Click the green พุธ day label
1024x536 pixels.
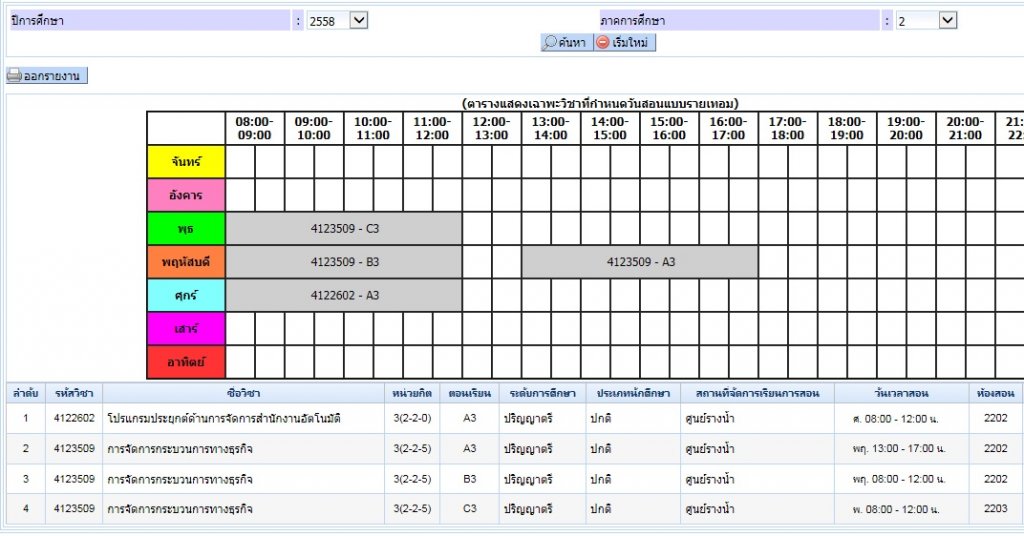pyautogui.click(x=186, y=229)
